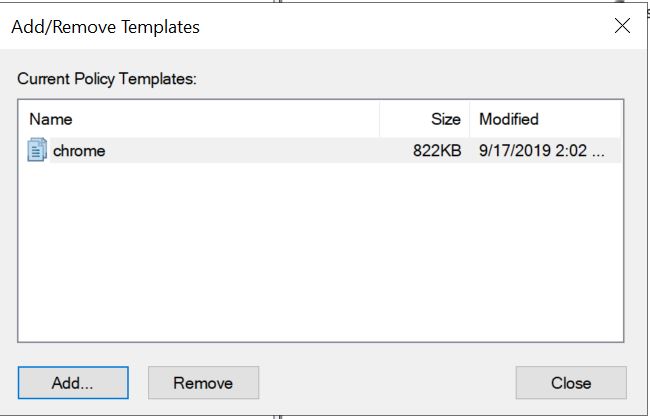Select the chrome template name
This screenshot has width=650, height=419.
click(x=79, y=151)
